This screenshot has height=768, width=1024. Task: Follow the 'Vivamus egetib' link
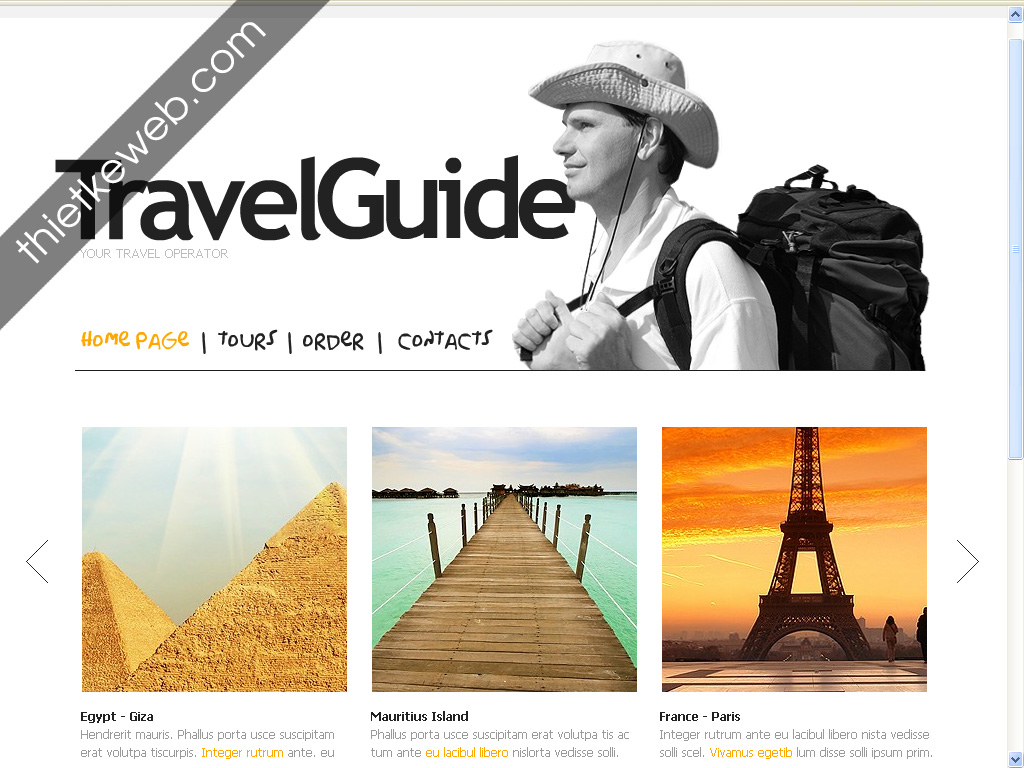750,752
